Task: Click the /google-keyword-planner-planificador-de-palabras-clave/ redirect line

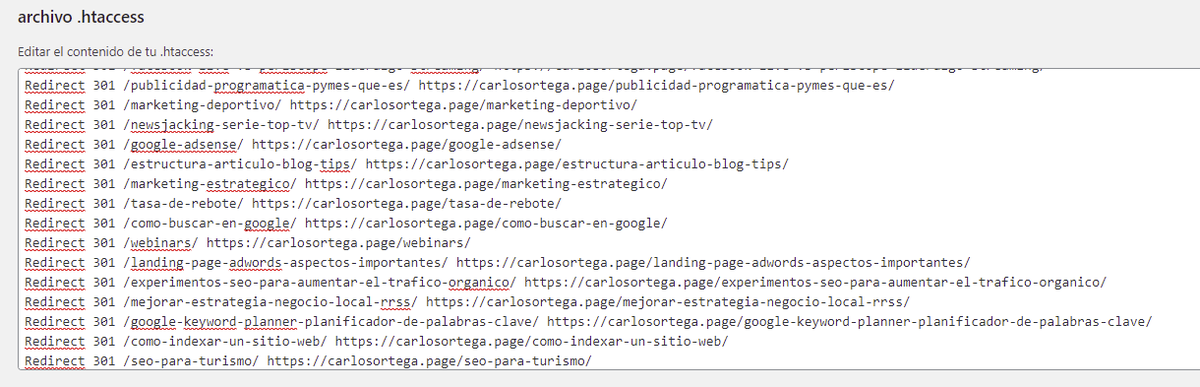Action: point(588,321)
